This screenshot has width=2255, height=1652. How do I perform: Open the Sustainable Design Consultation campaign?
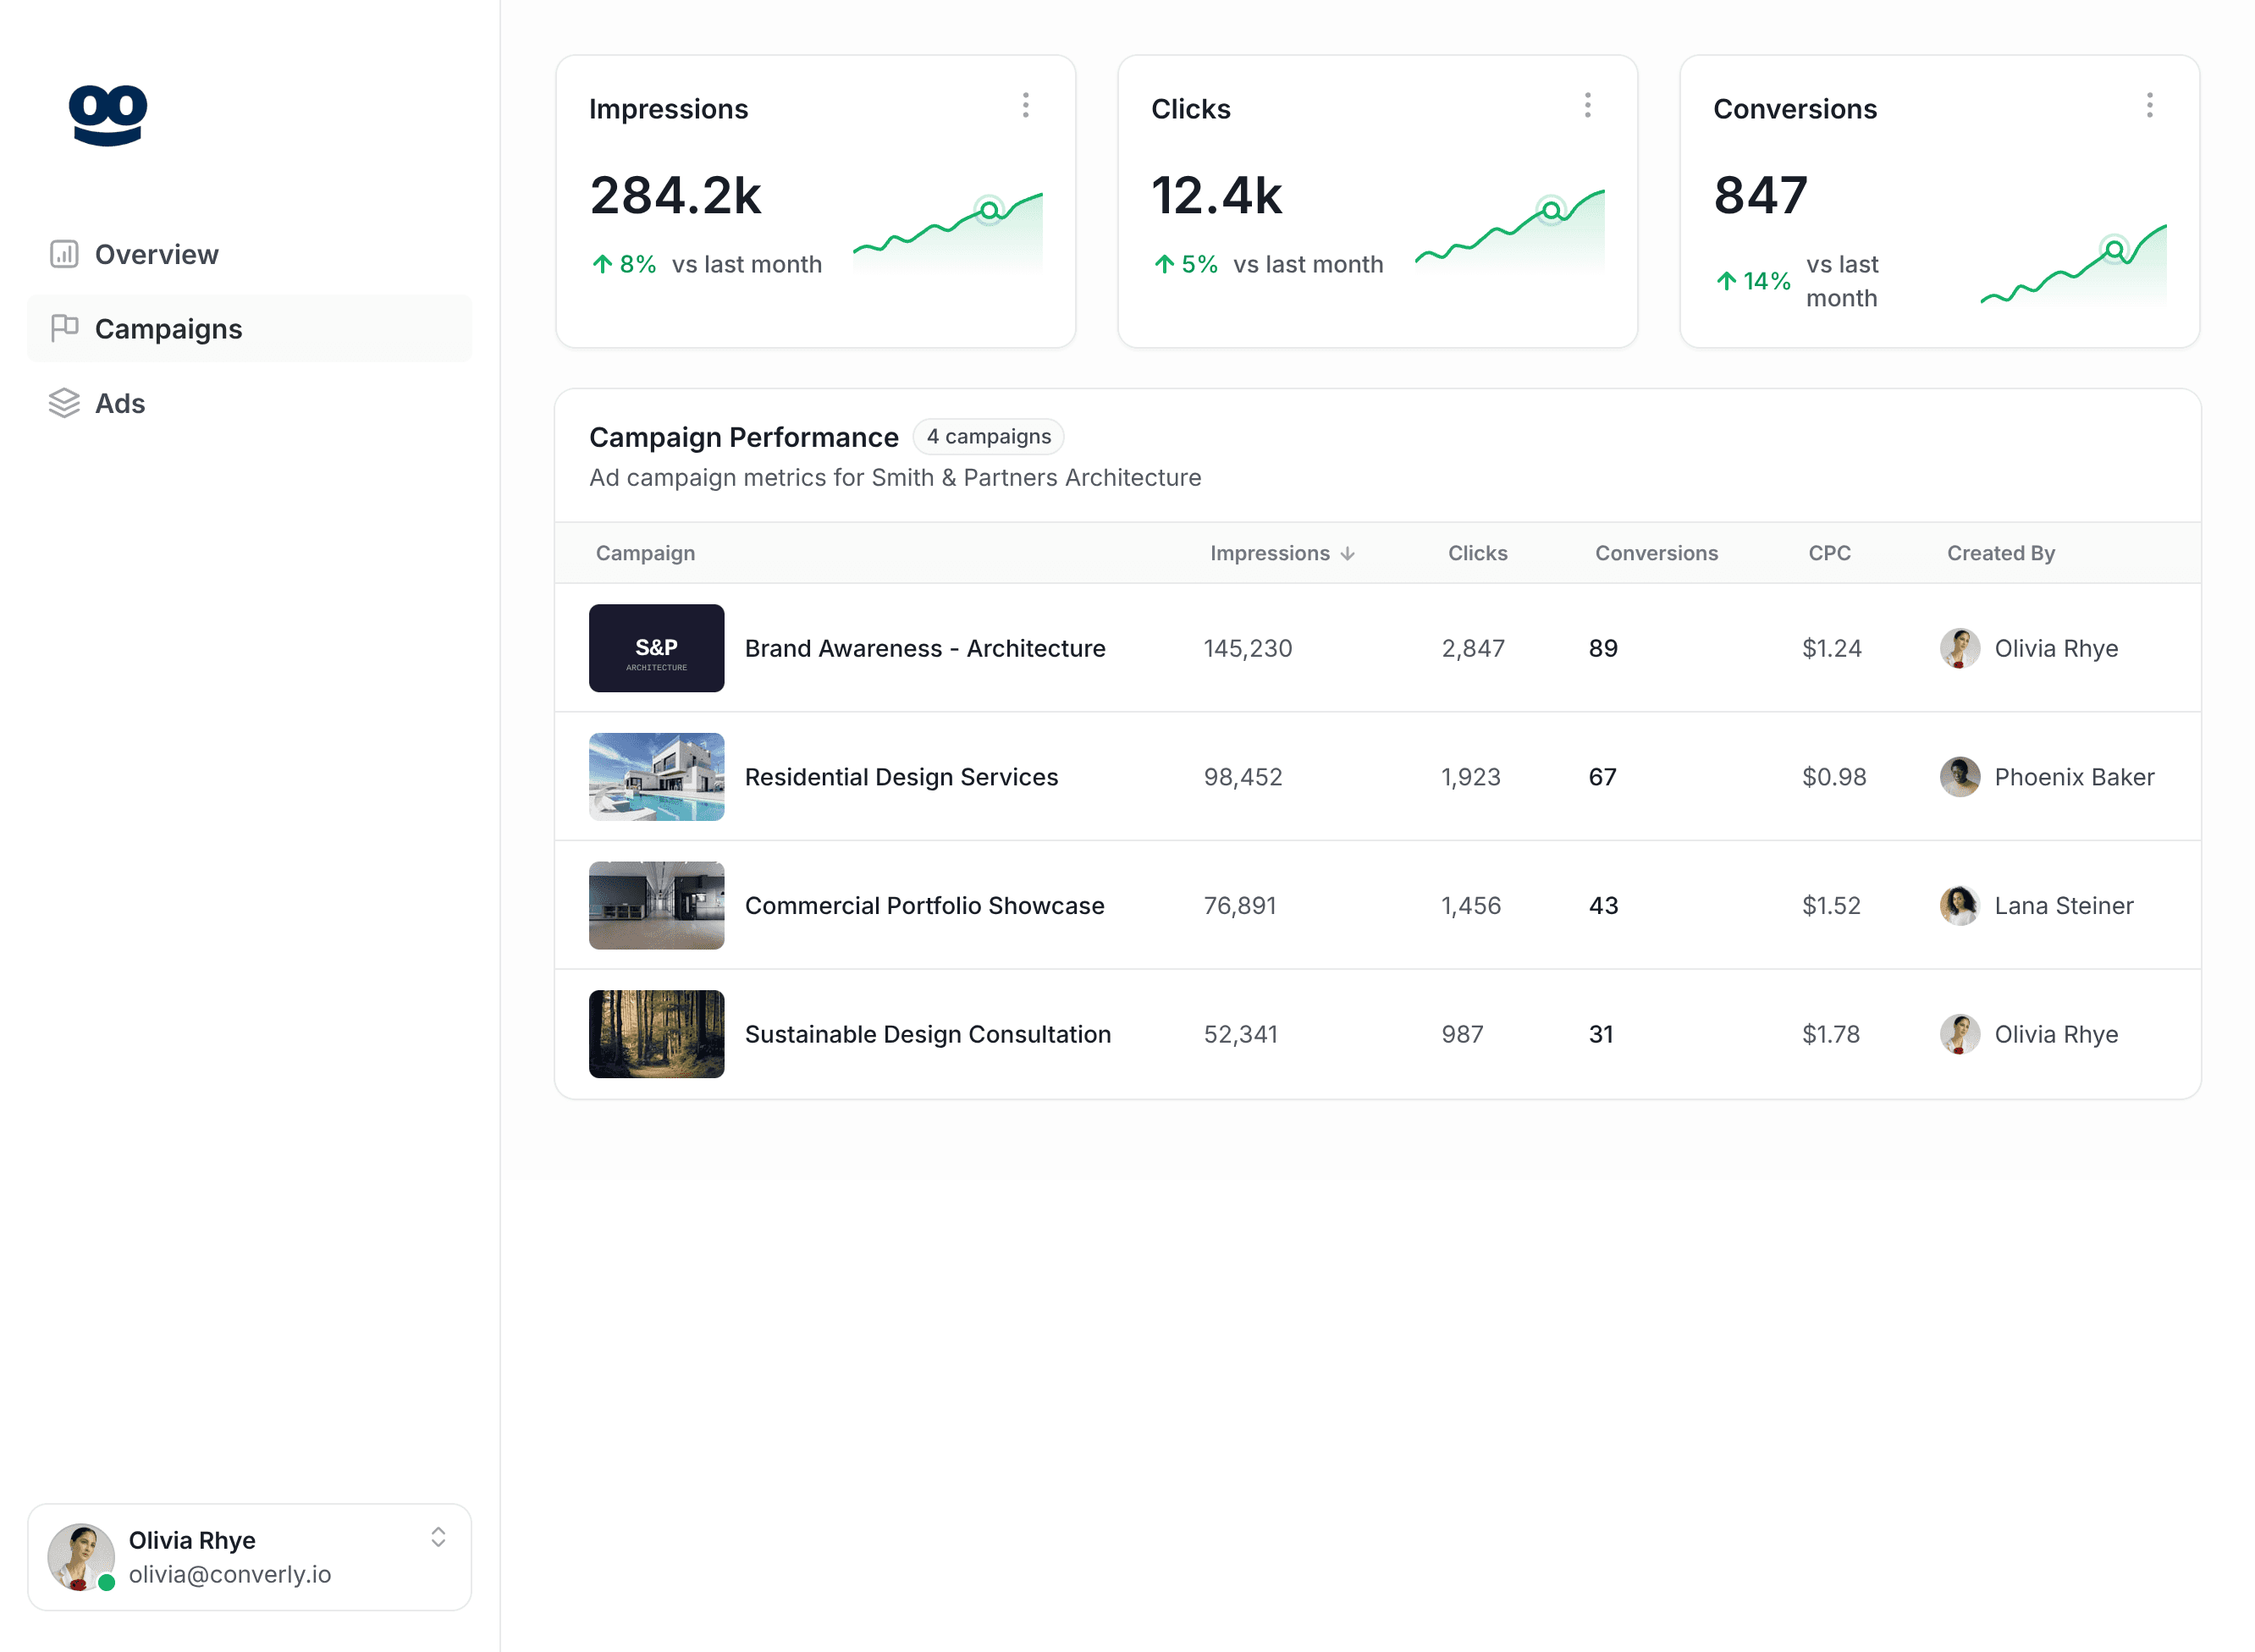tap(927, 1034)
